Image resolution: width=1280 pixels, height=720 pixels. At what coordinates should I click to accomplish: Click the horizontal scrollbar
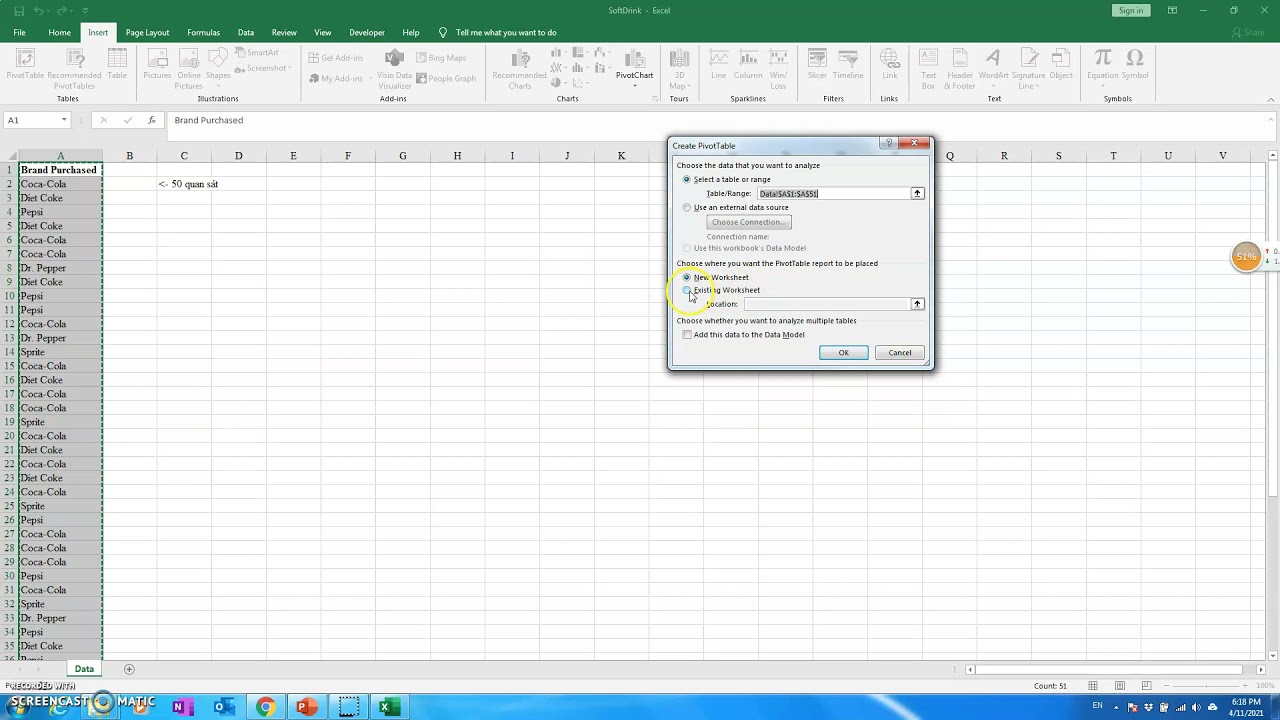(1110, 669)
